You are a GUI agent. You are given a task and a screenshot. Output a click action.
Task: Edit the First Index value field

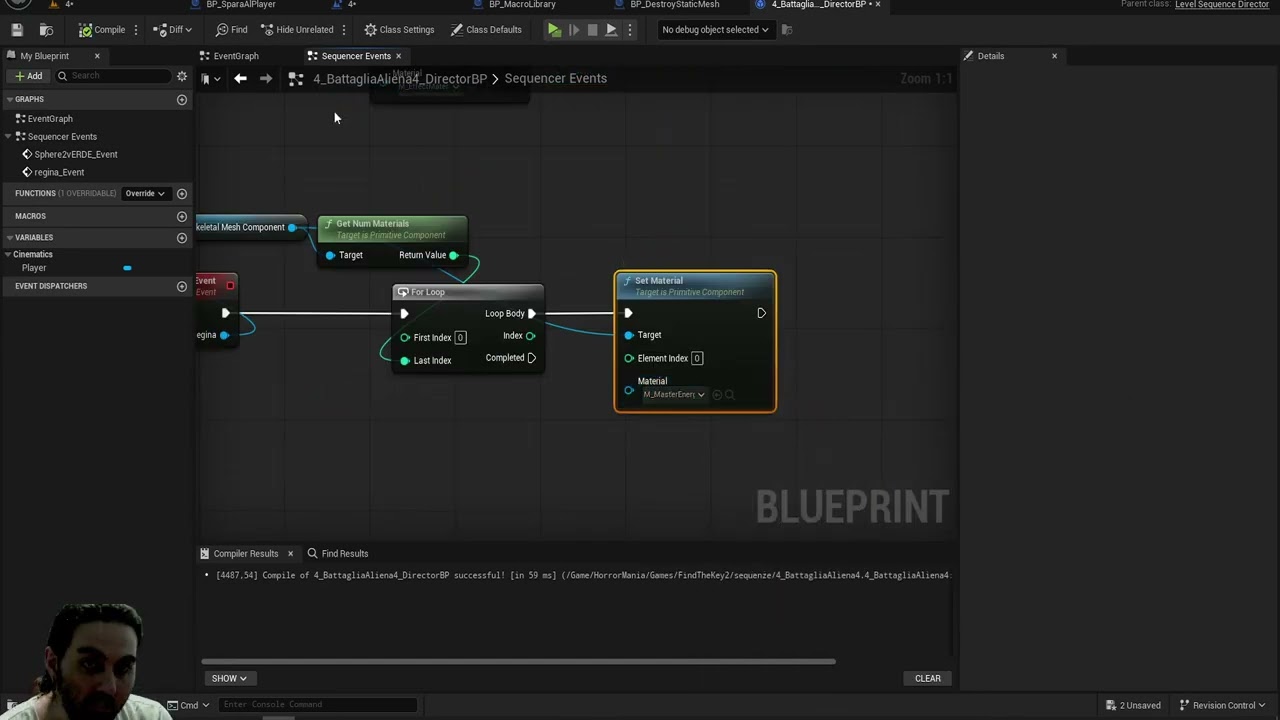click(460, 338)
